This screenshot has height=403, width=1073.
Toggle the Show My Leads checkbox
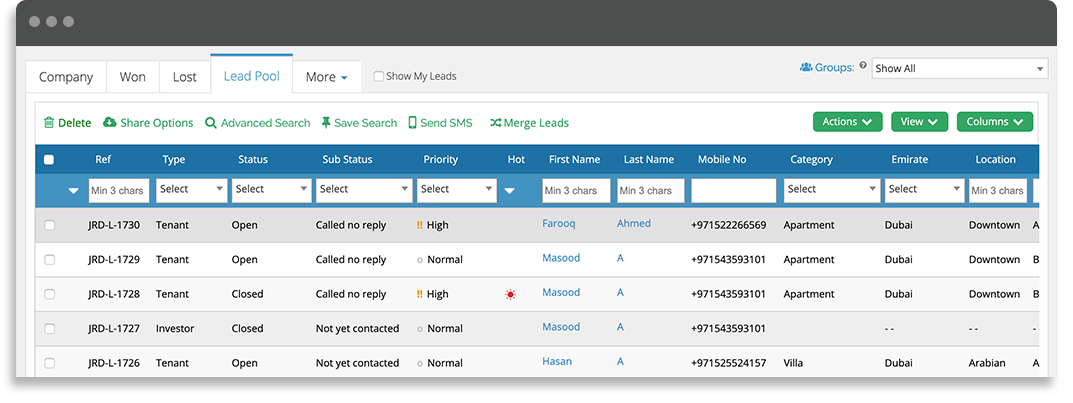coord(378,77)
